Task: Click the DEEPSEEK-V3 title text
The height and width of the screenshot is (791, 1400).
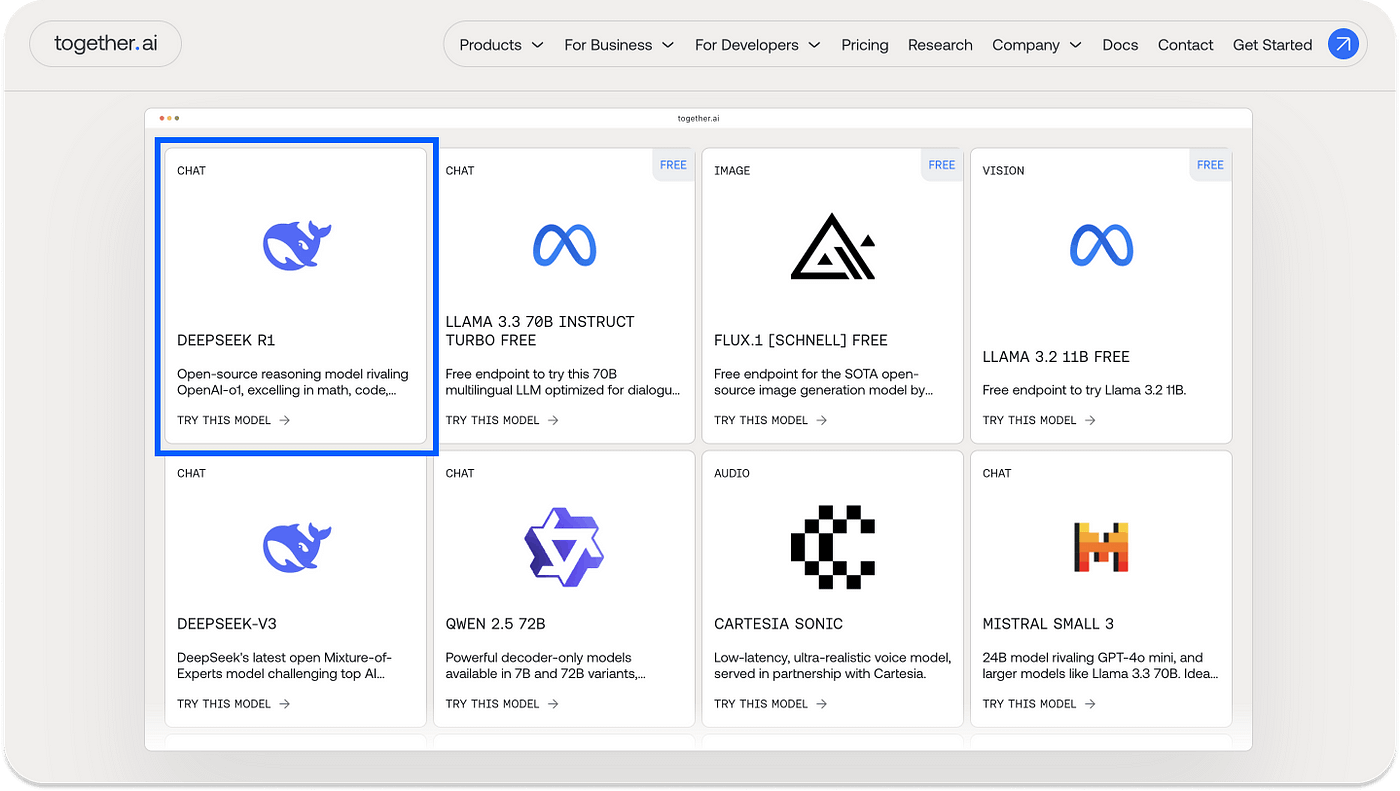Action: click(227, 624)
